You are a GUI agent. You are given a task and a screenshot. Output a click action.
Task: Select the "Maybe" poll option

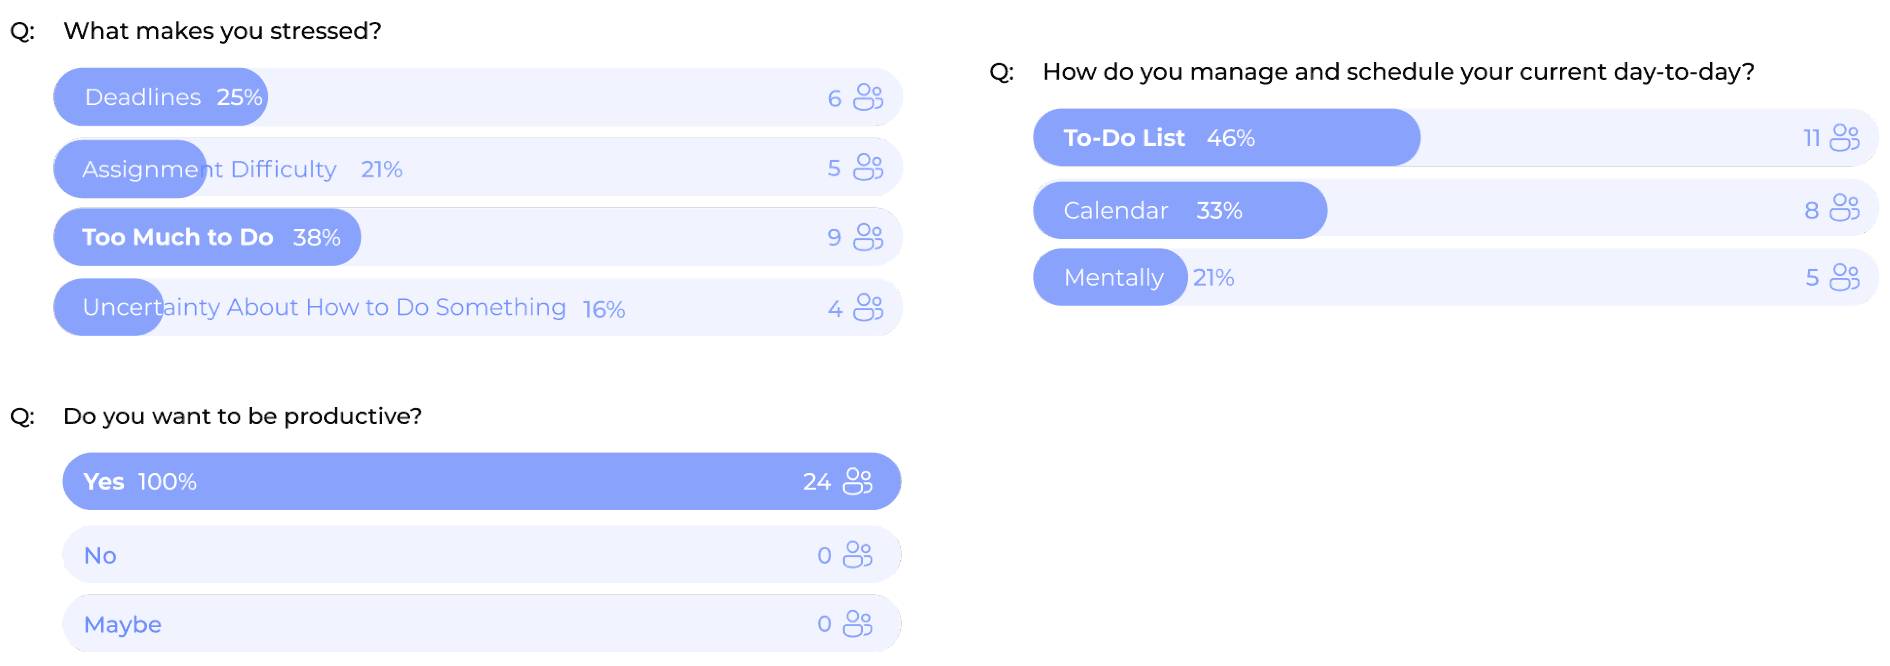point(123,624)
